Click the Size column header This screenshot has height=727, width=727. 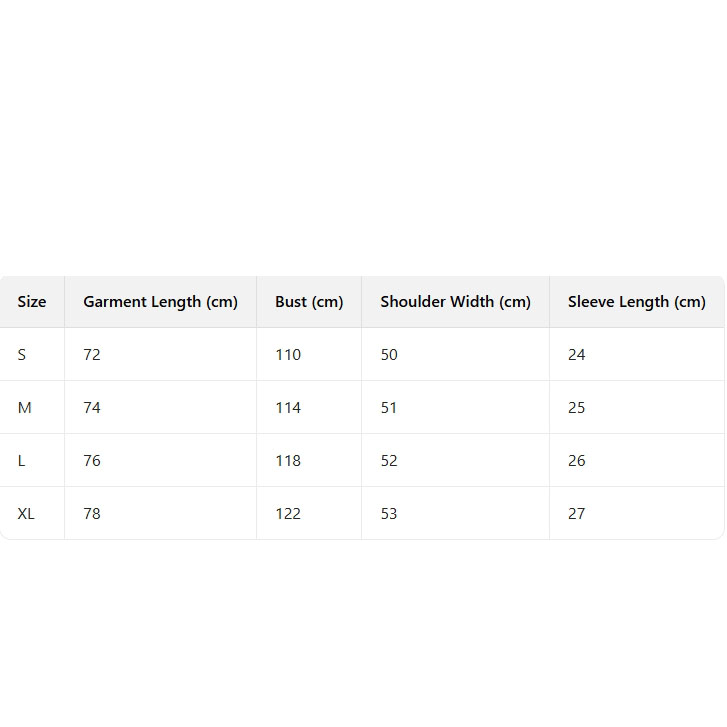click(x=32, y=302)
